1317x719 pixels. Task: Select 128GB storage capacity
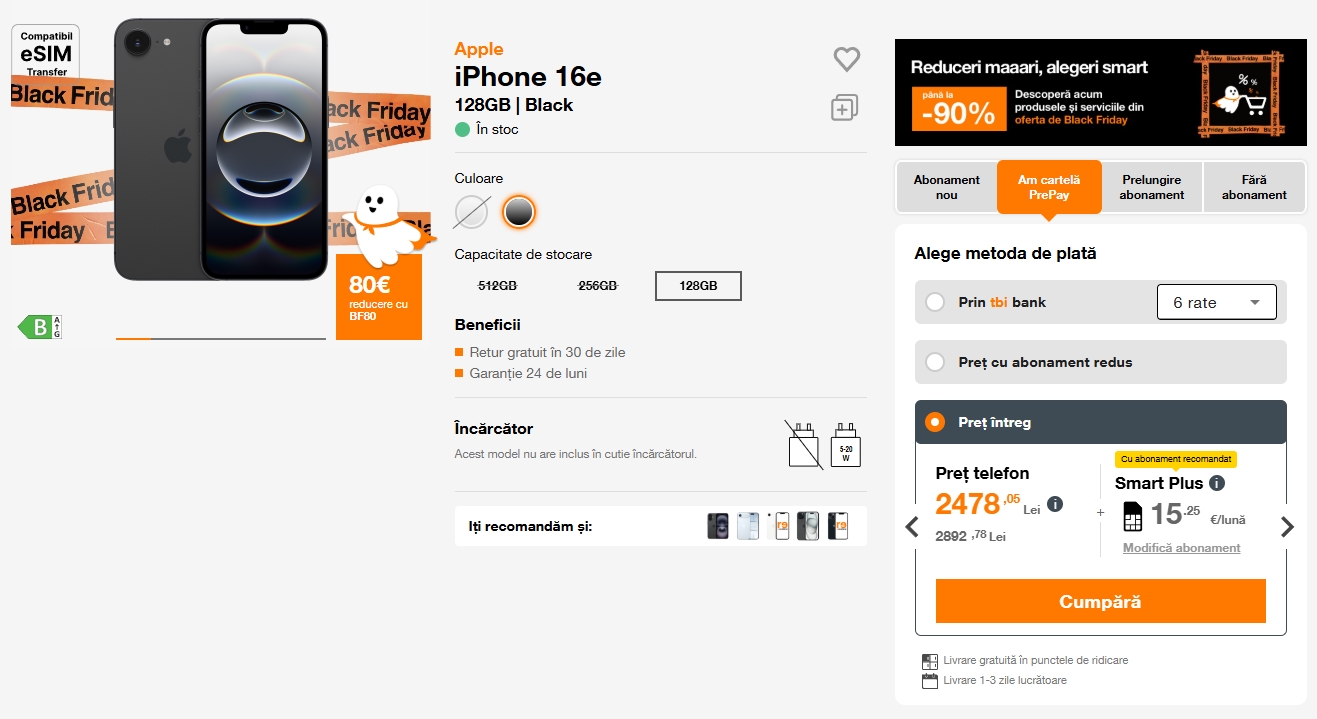pos(698,285)
